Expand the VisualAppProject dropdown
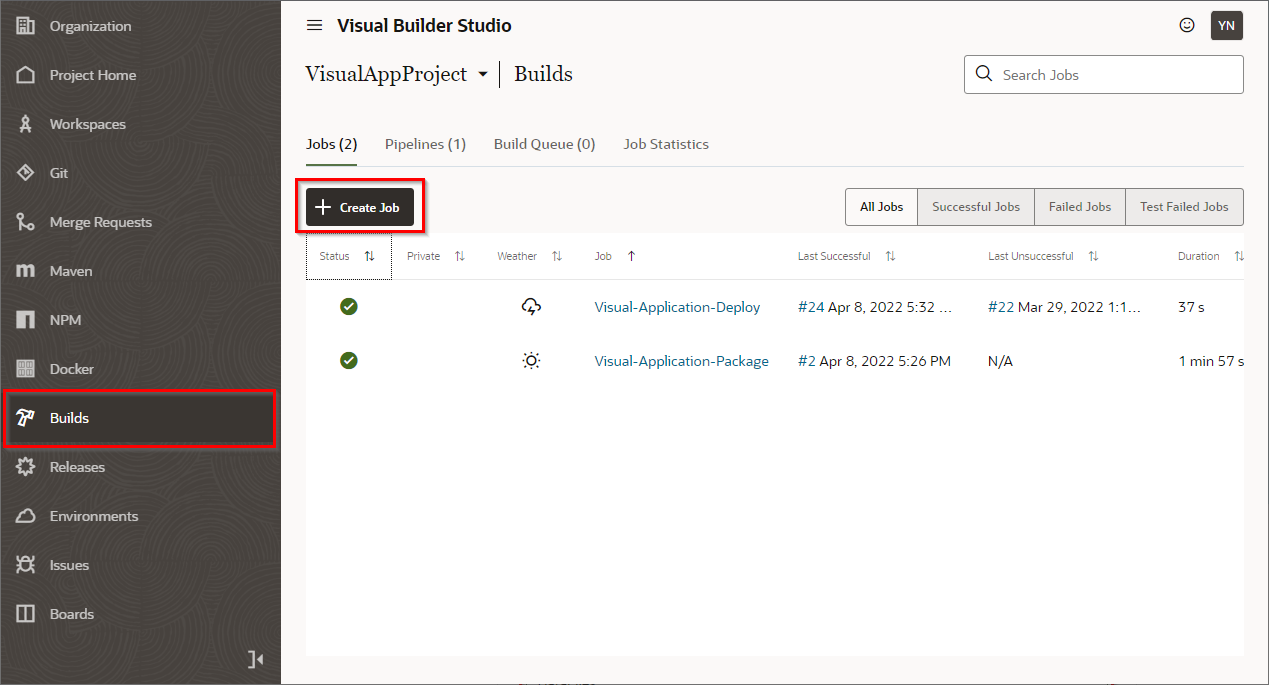1269x685 pixels. pyautogui.click(x=483, y=75)
